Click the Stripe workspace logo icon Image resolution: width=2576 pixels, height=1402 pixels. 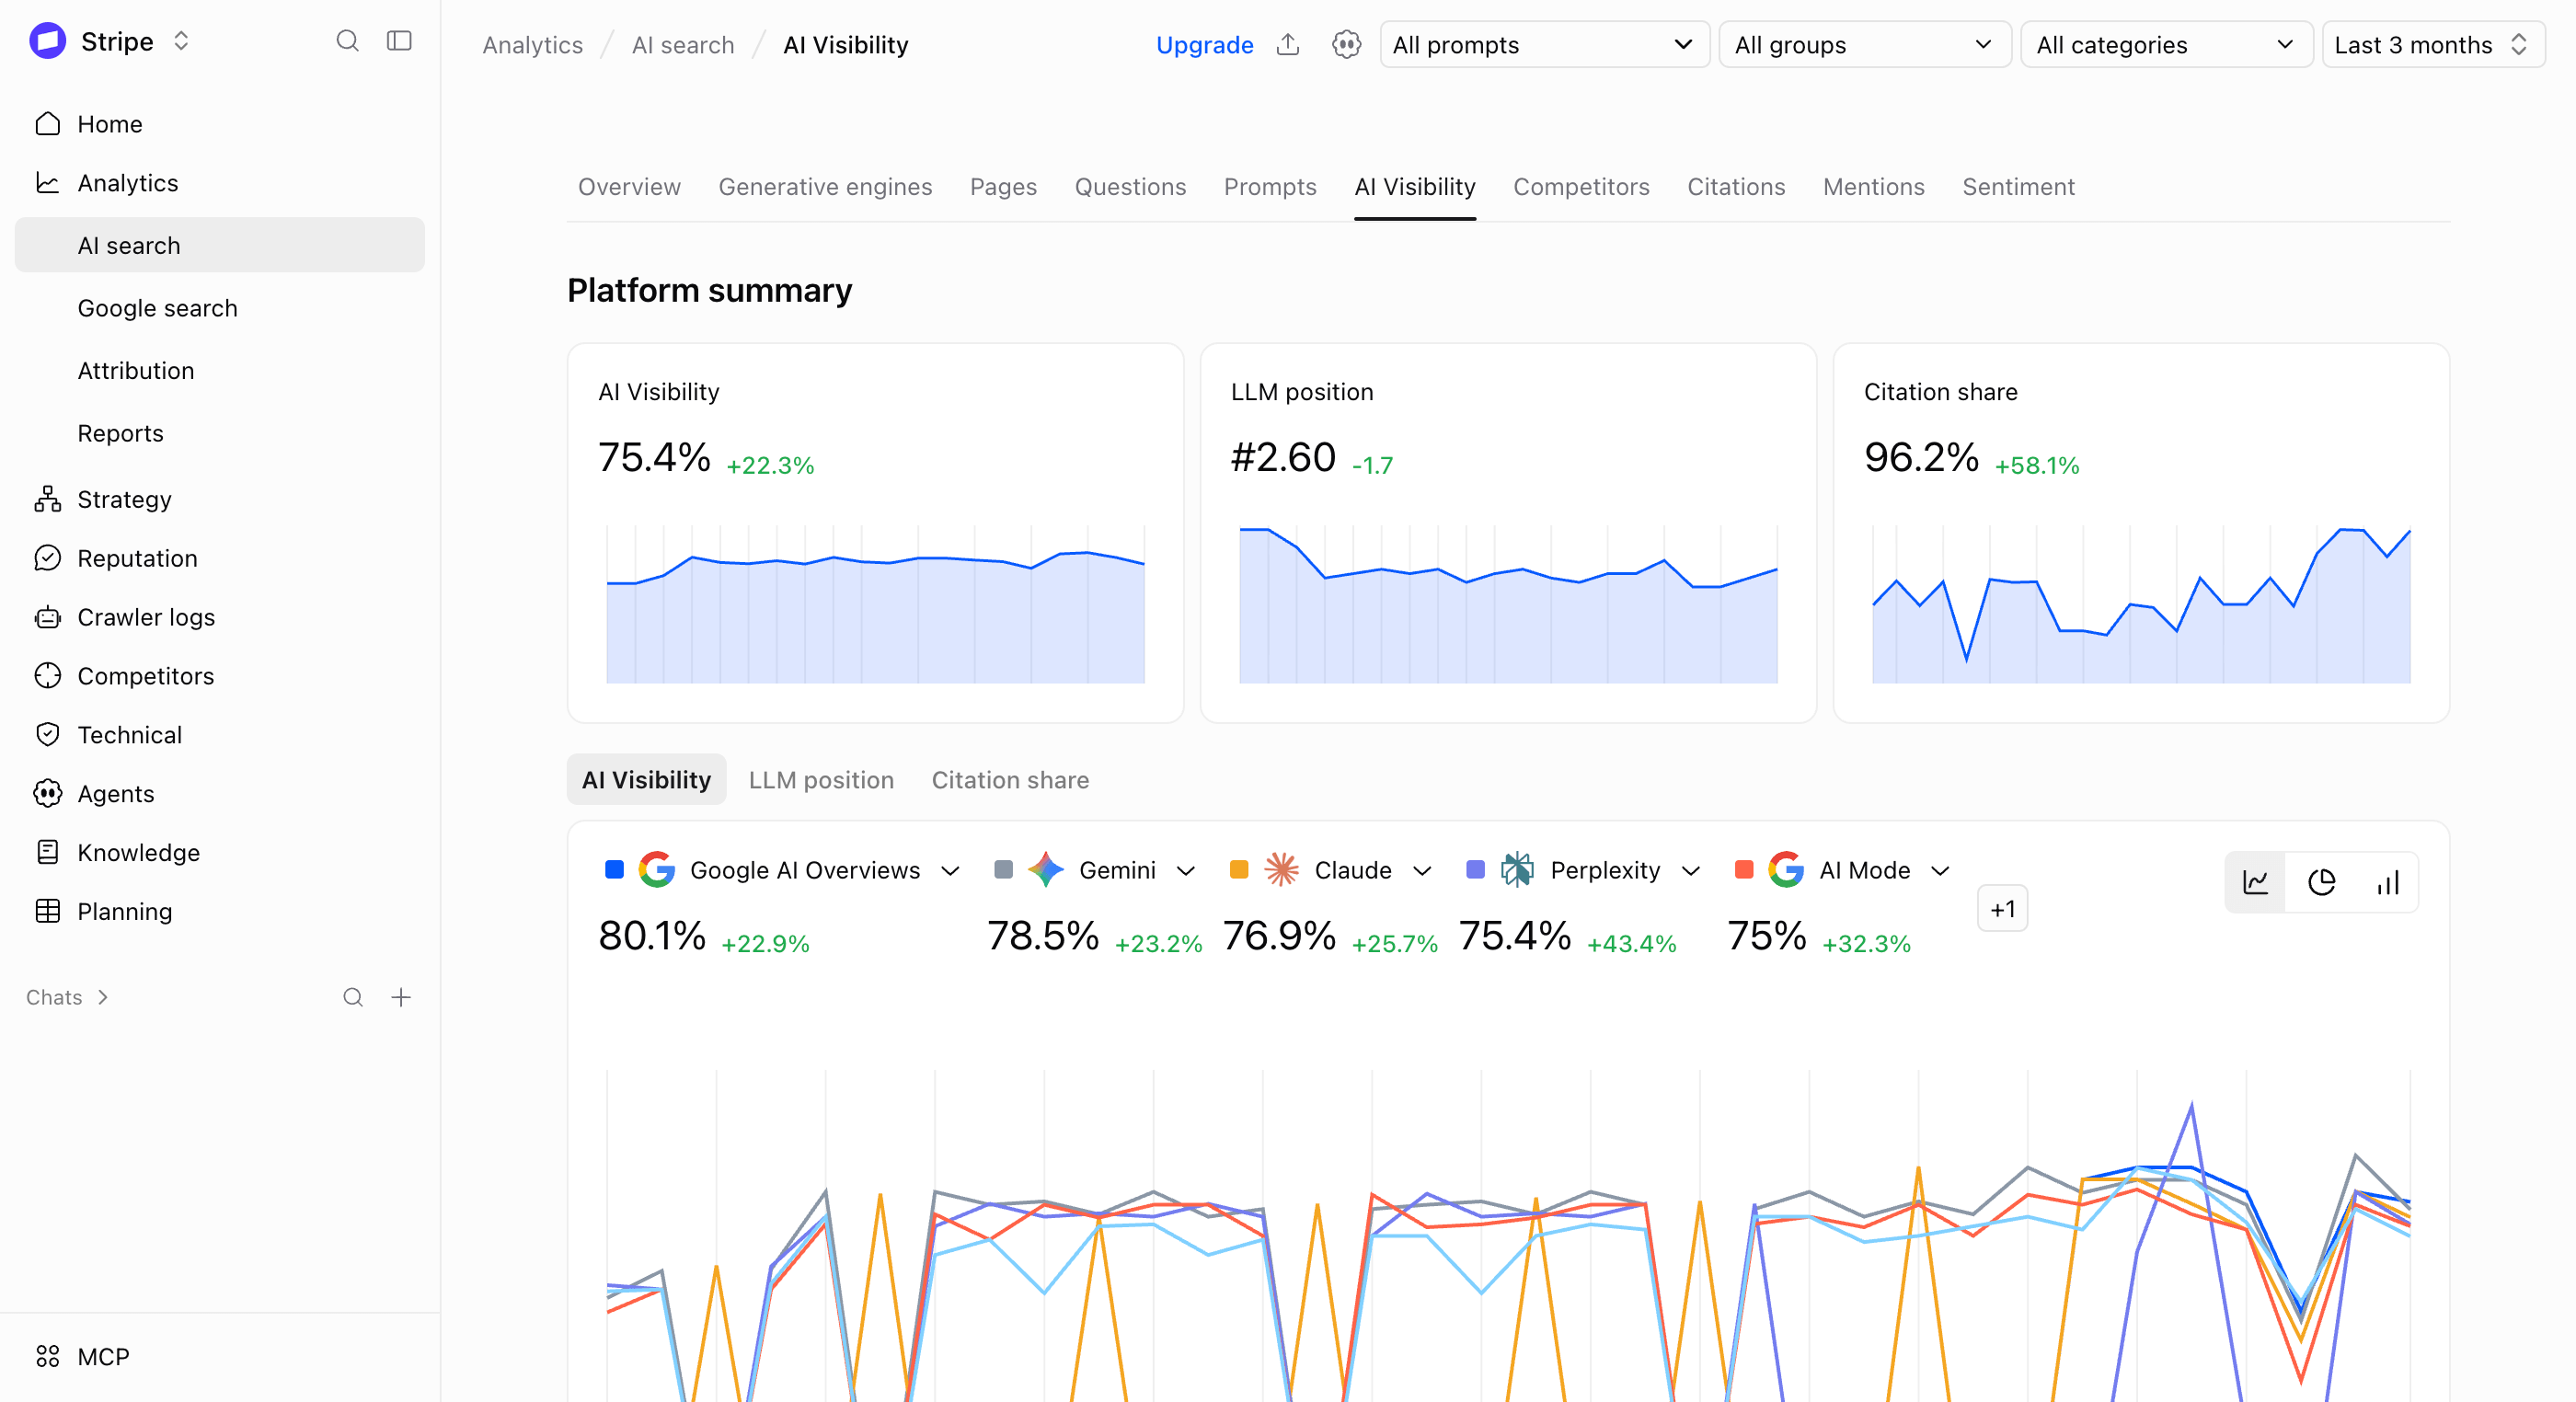click(x=47, y=41)
